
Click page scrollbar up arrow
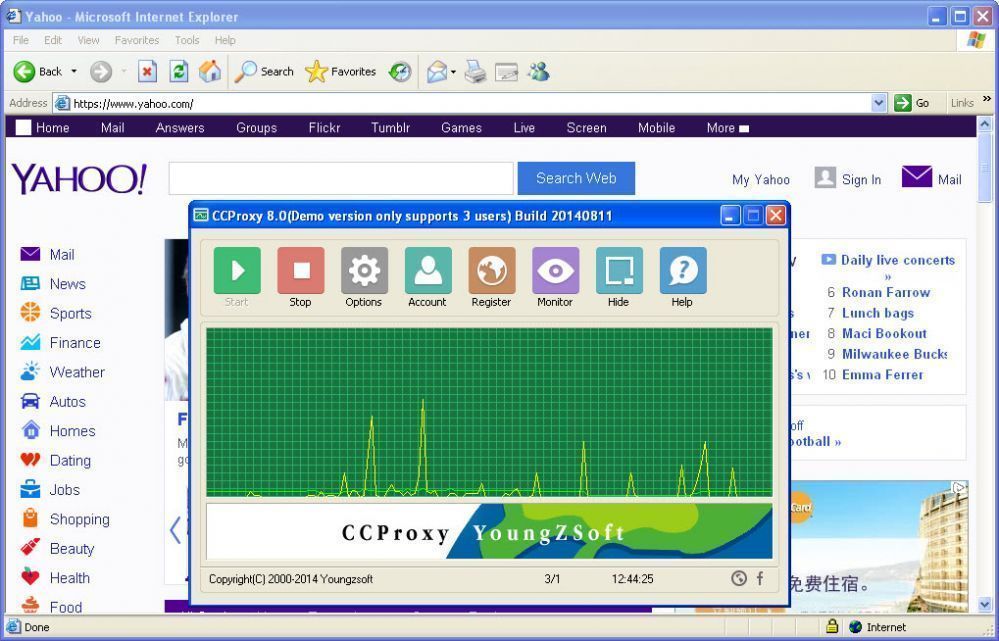coord(984,124)
